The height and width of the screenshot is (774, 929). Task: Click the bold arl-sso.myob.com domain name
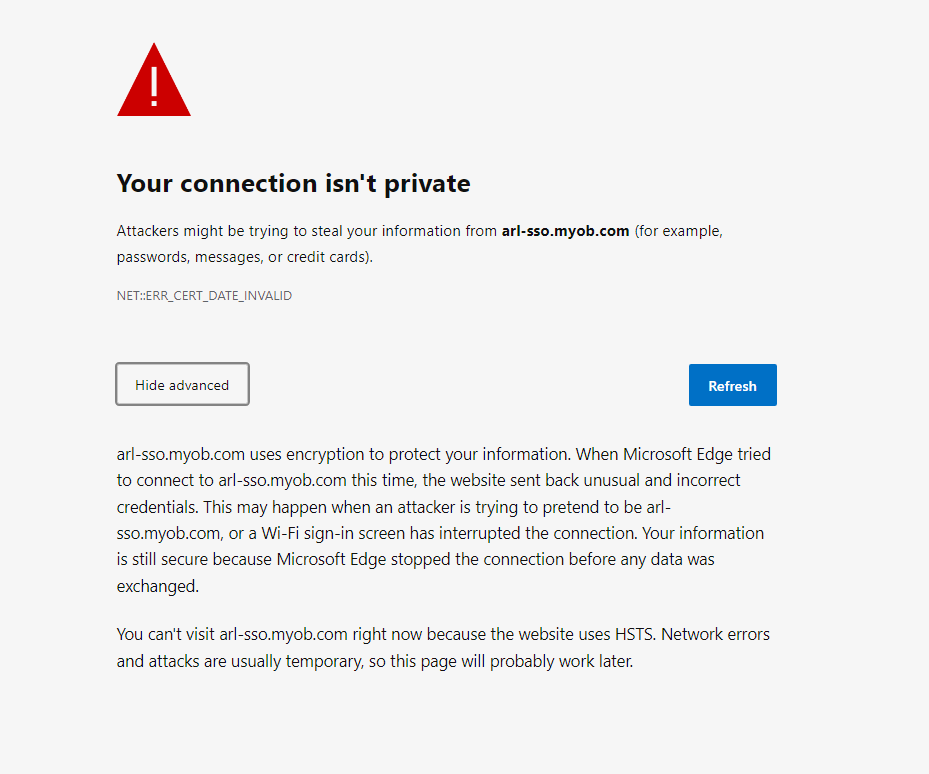(565, 231)
